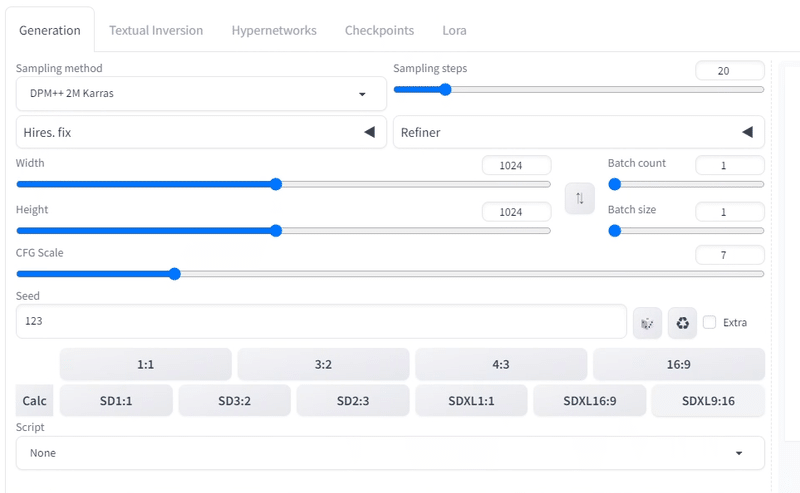Click the Width slider handle
This screenshot has height=493, width=800.
276,184
